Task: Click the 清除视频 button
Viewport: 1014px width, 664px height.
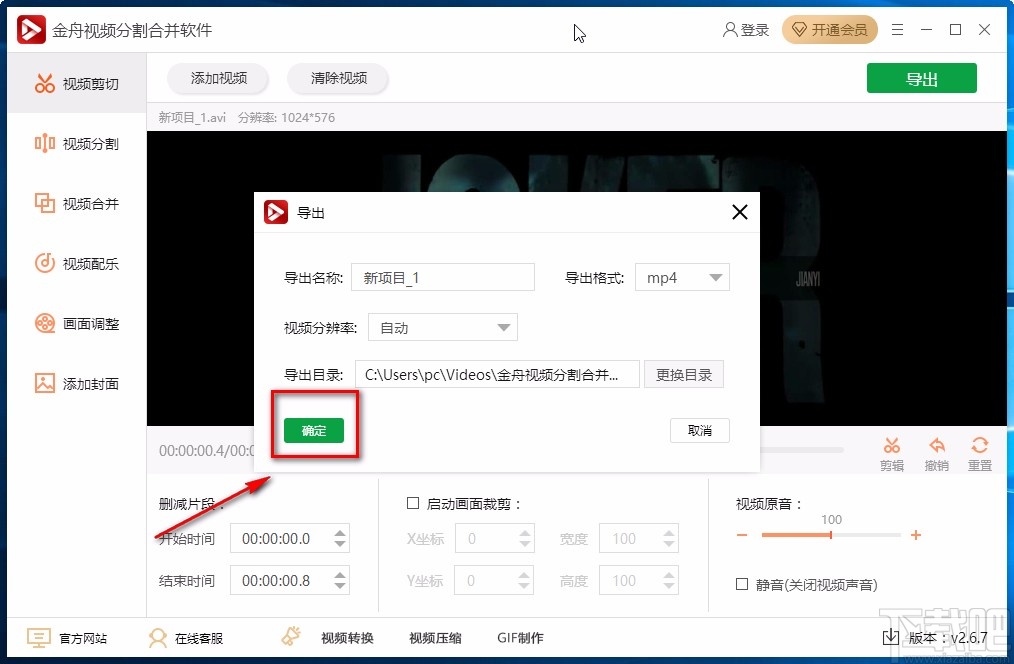Action: point(338,78)
